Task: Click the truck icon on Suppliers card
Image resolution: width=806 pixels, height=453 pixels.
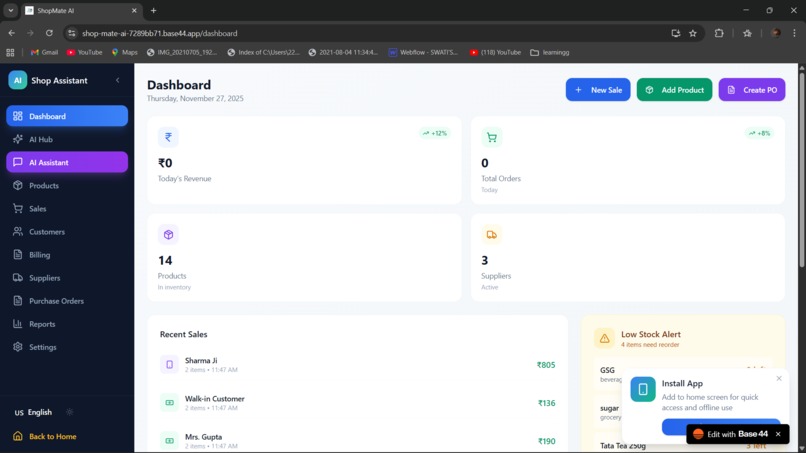Action: coord(491,234)
